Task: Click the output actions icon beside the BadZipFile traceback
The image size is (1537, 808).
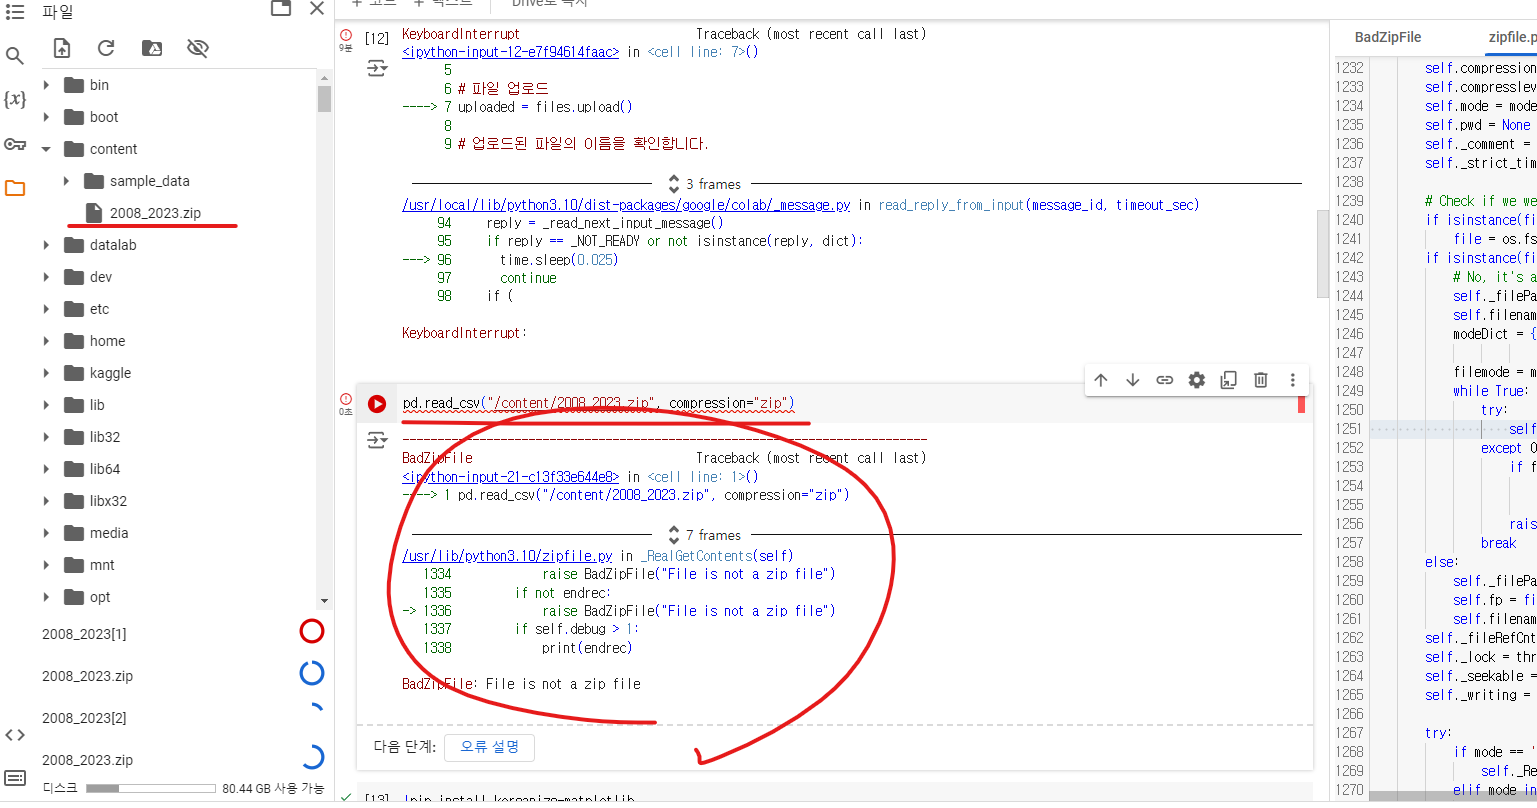Action: (x=376, y=440)
